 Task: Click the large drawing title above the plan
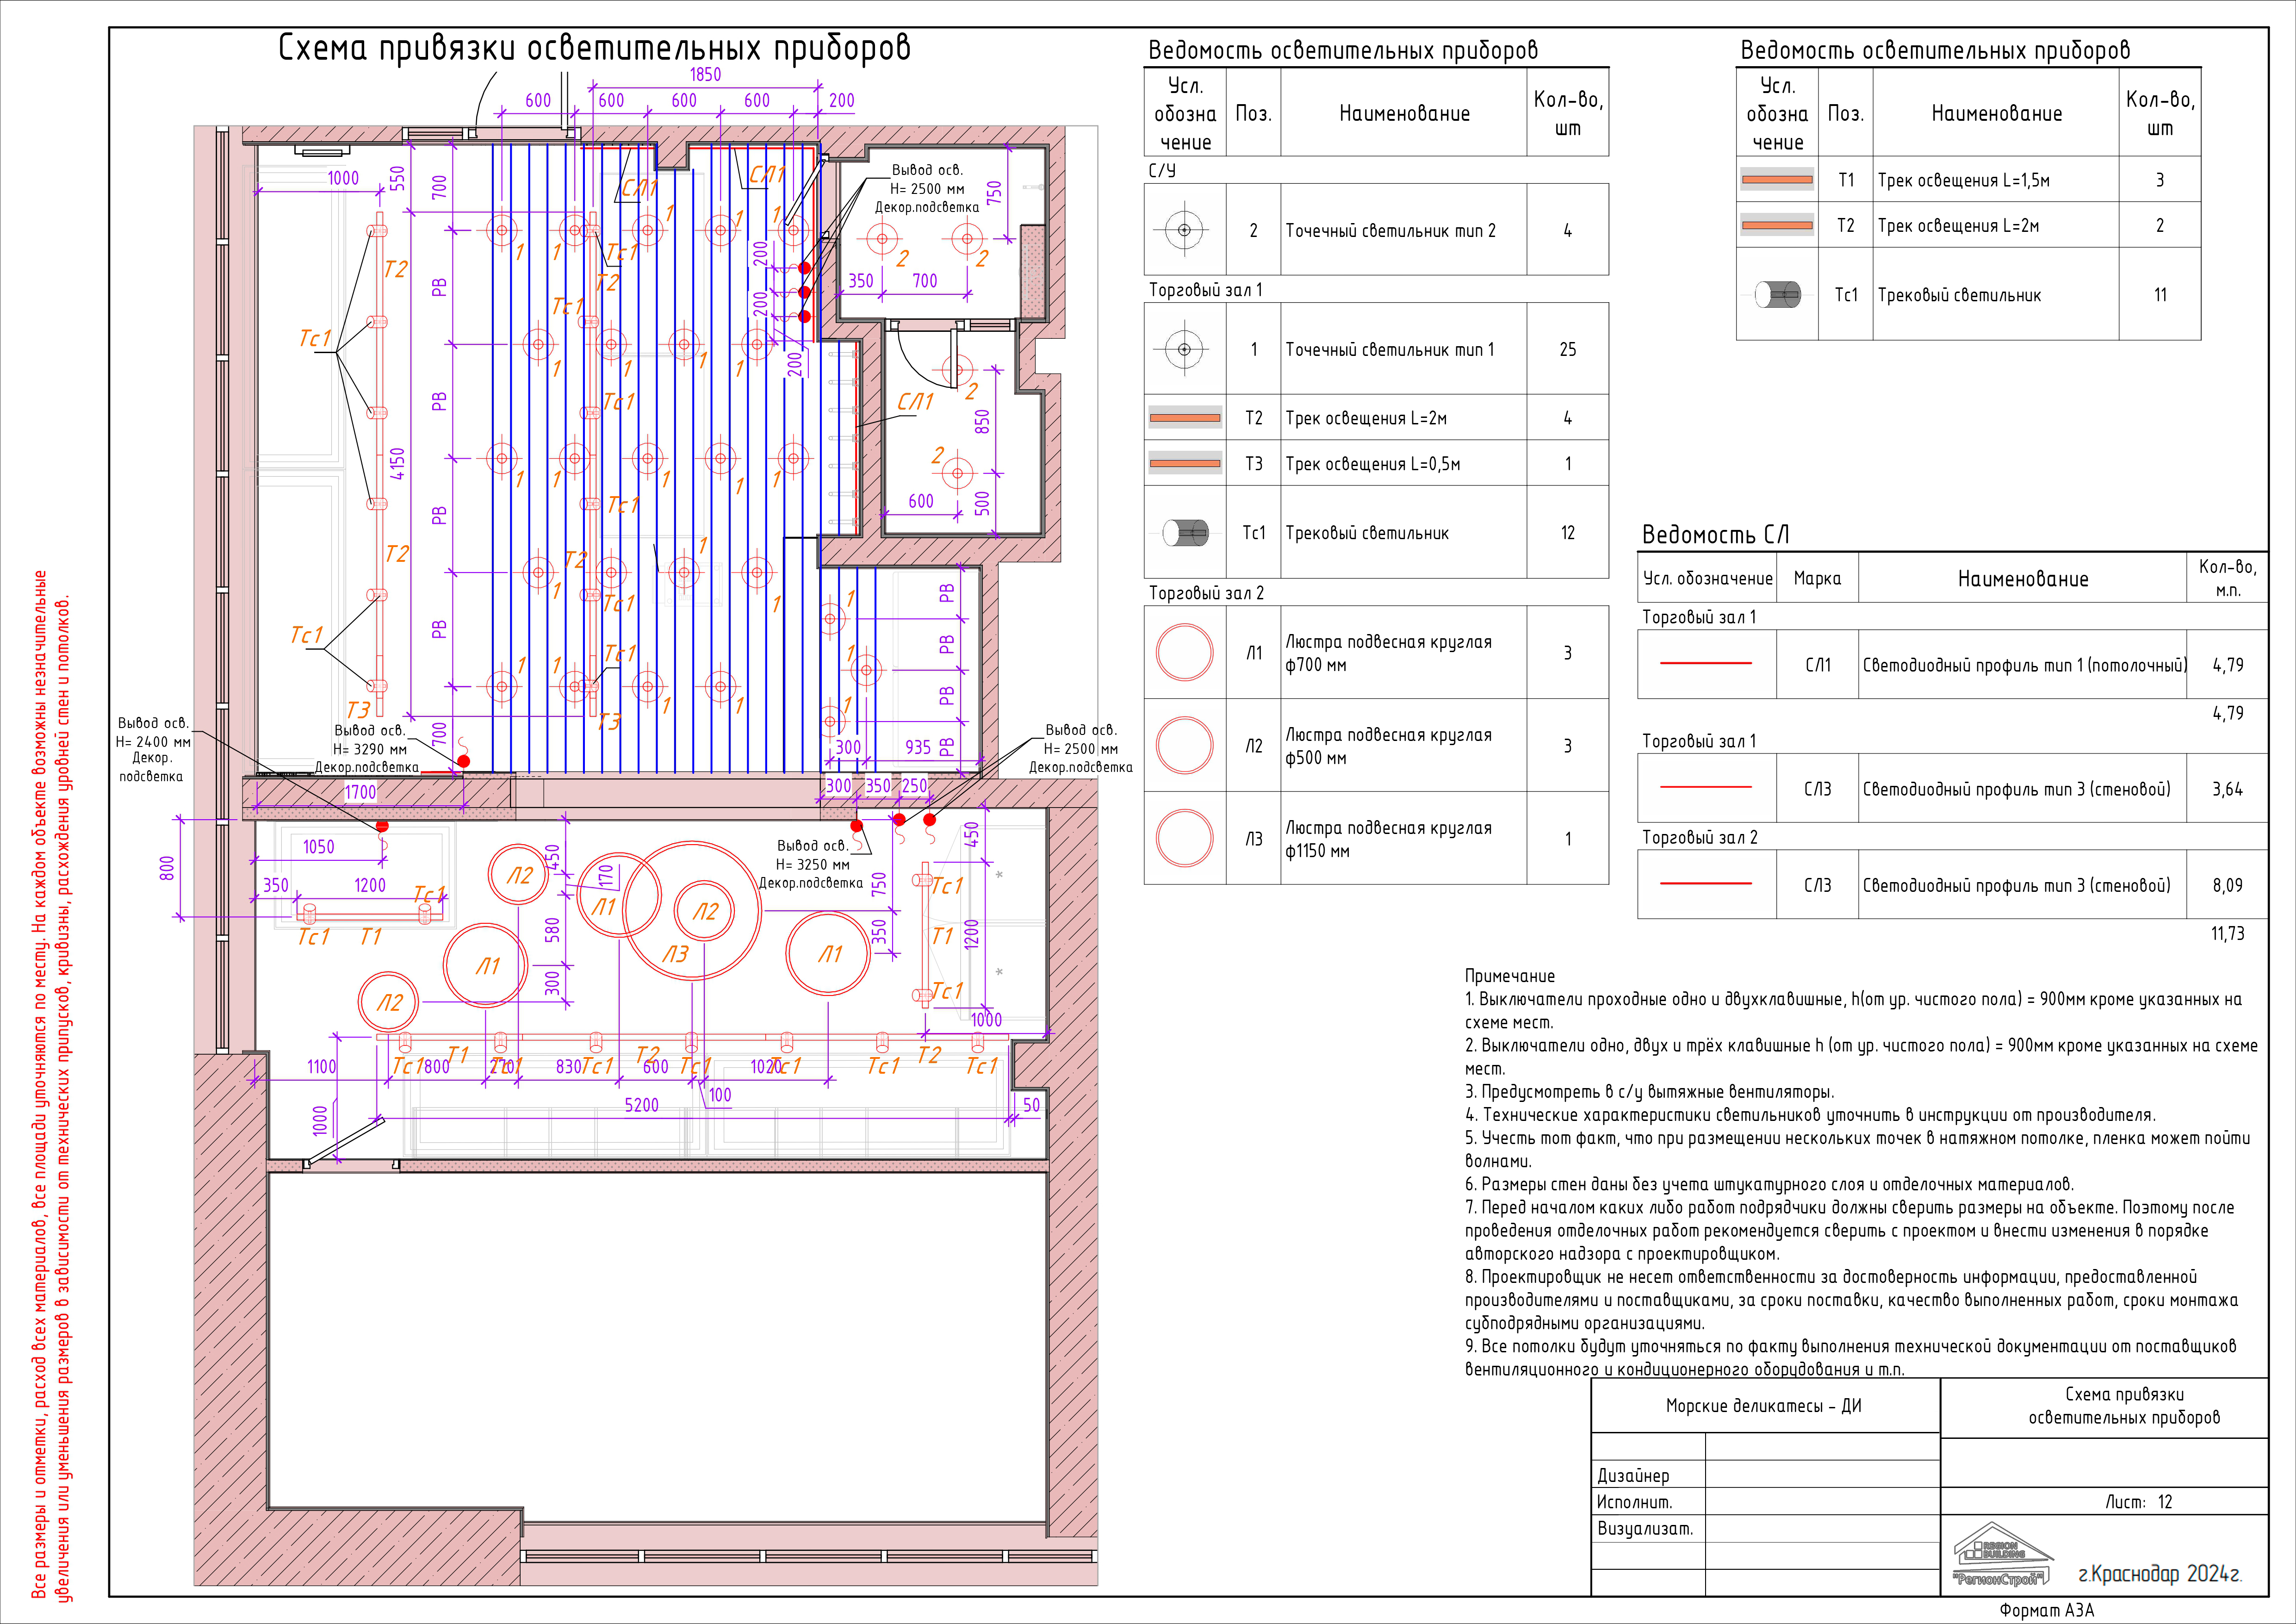tap(594, 48)
